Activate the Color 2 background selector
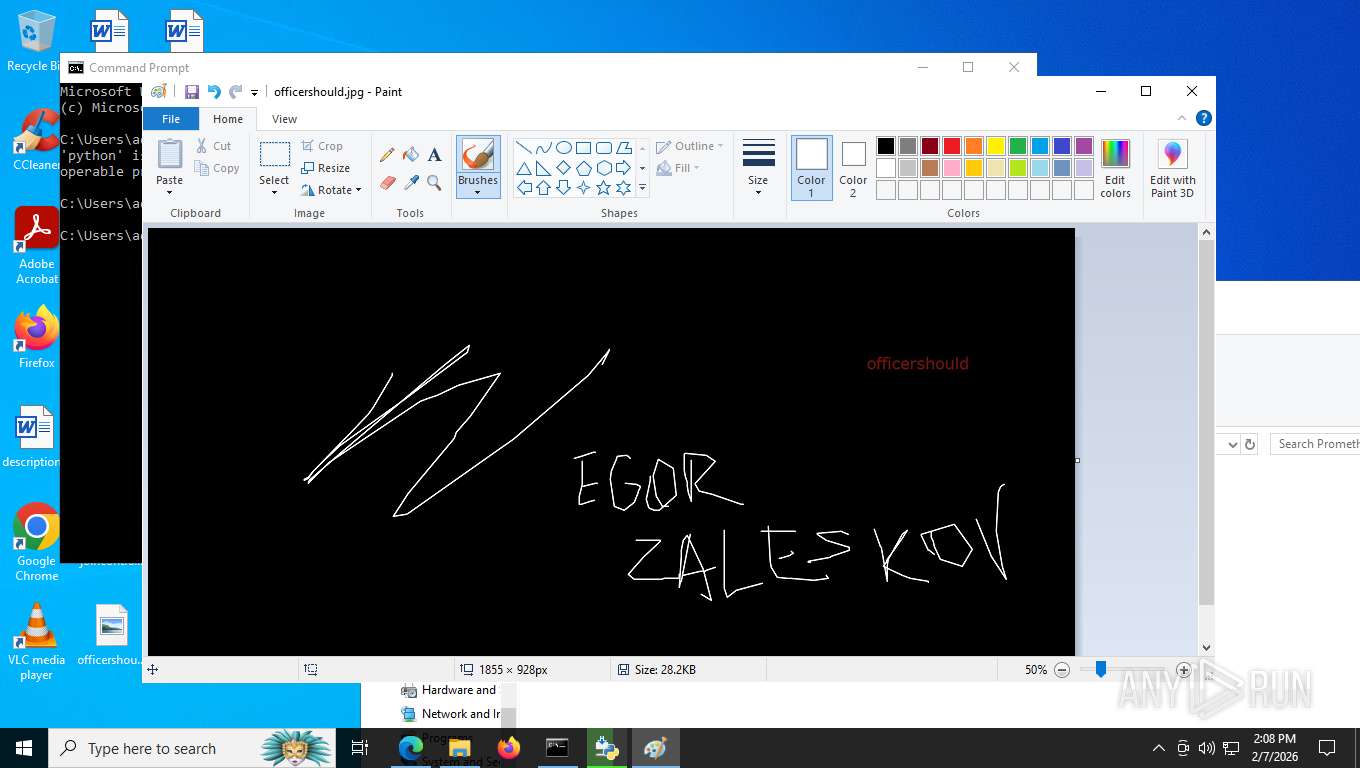The width and height of the screenshot is (1360, 768). 853,168
